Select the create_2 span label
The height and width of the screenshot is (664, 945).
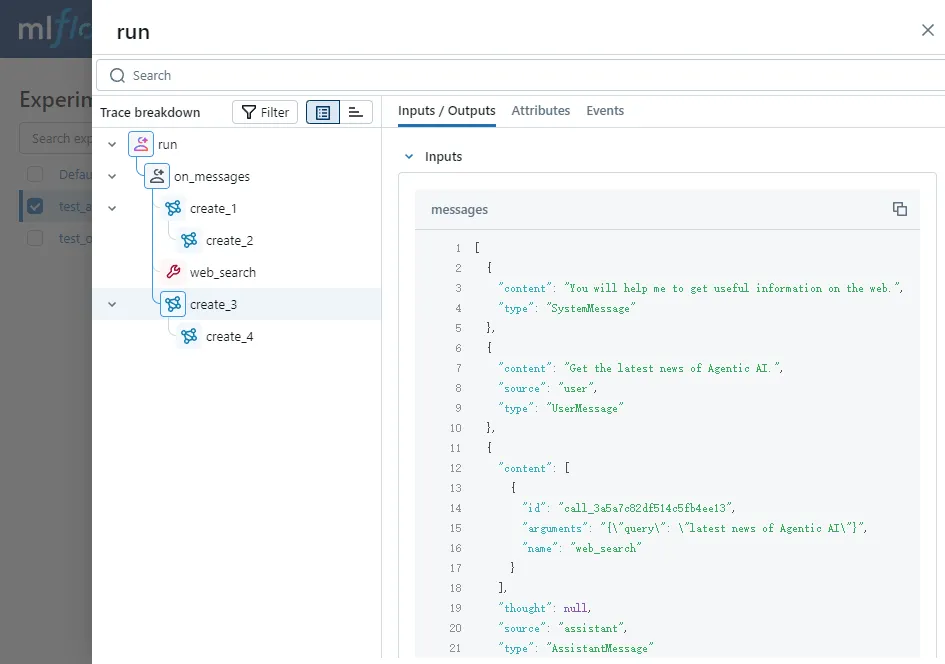click(x=230, y=240)
